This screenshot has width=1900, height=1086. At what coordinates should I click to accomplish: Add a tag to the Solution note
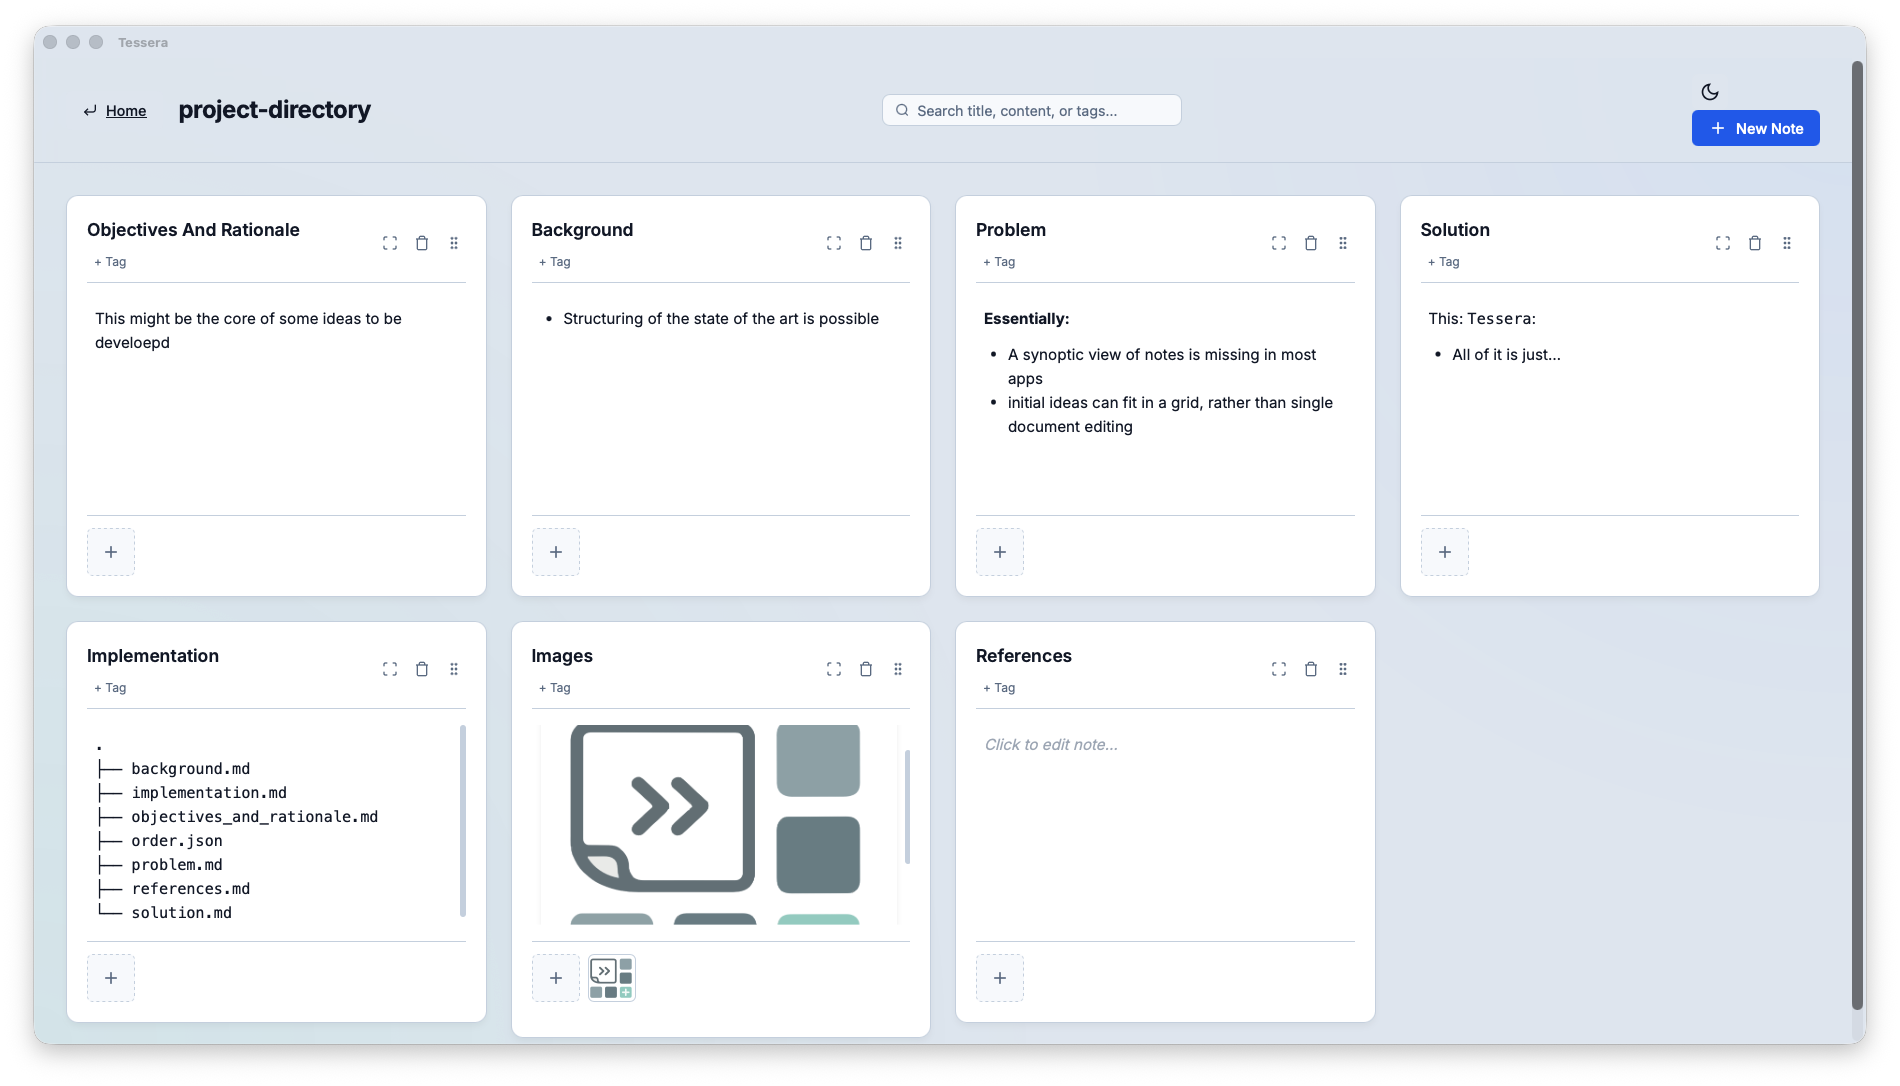(x=1443, y=262)
